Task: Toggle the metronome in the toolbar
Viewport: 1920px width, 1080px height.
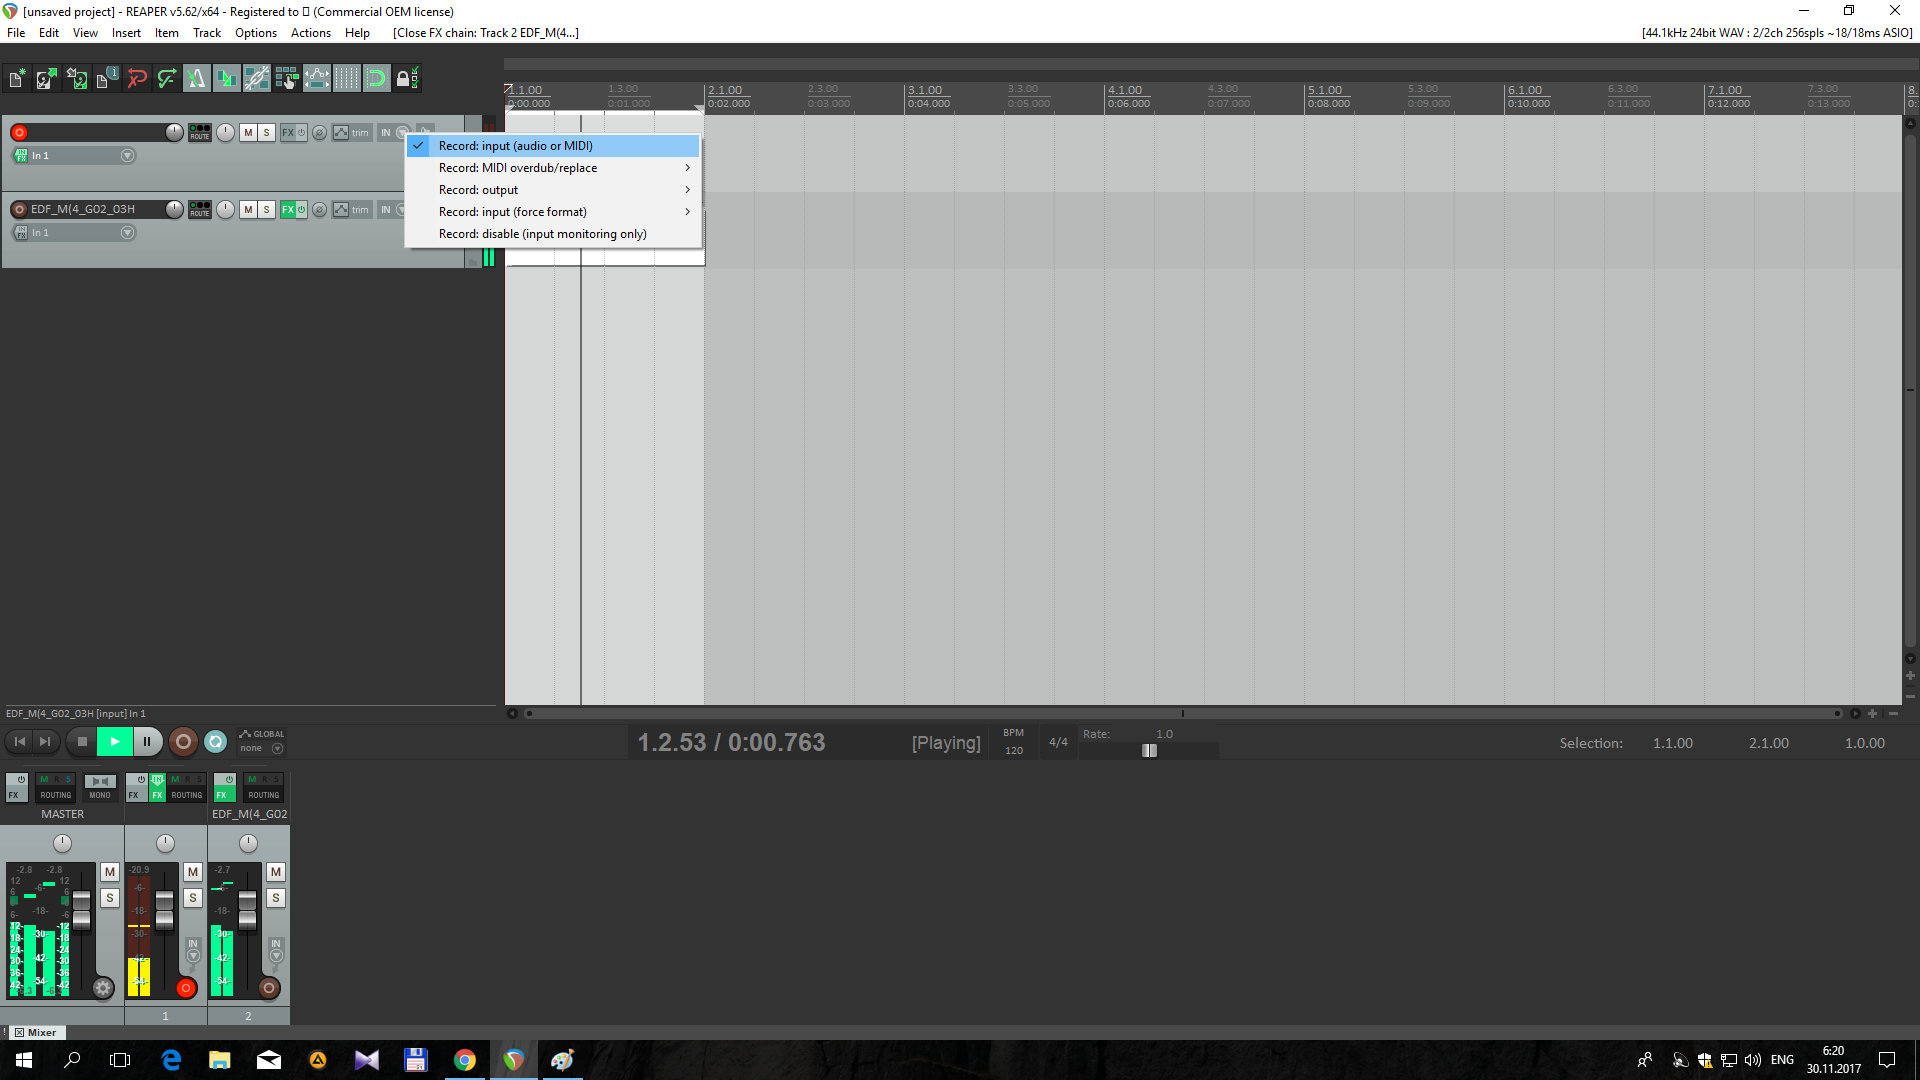Action: [x=197, y=78]
